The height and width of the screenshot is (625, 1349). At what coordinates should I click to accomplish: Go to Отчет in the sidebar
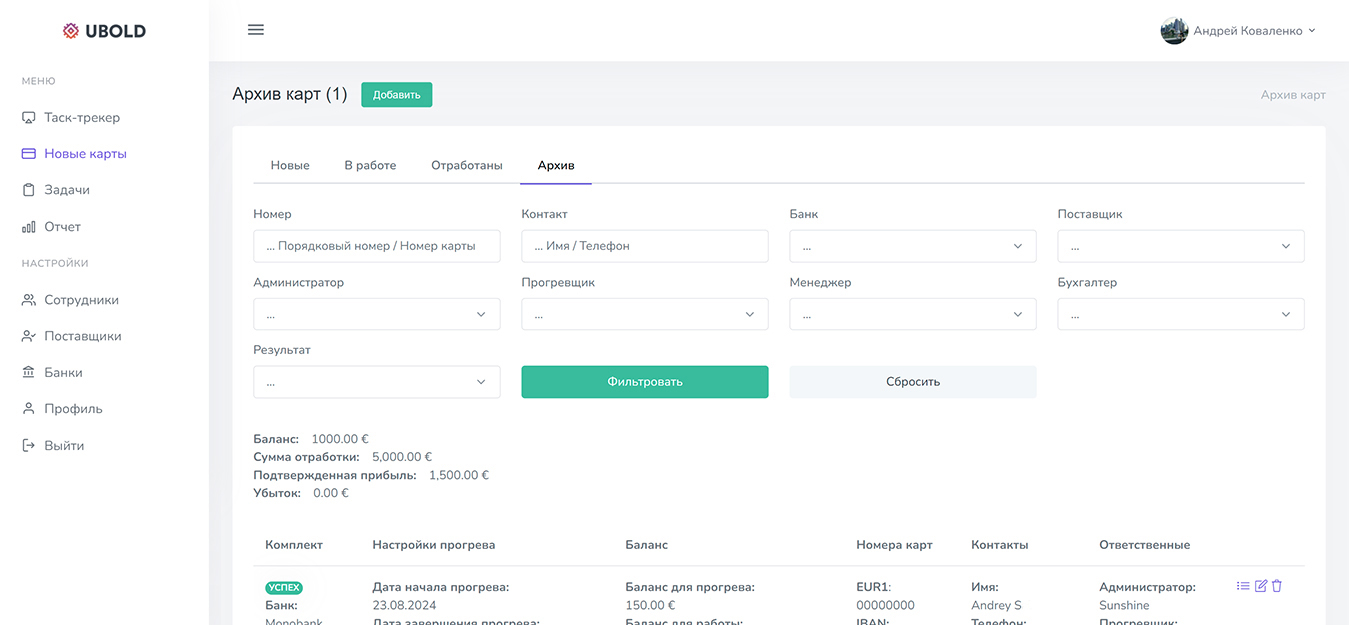click(x=62, y=227)
